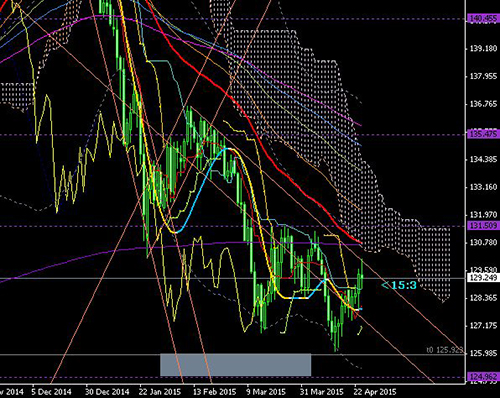Click the 131.970 price axis label
This screenshot has height=398, width=500.
[483, 214]
